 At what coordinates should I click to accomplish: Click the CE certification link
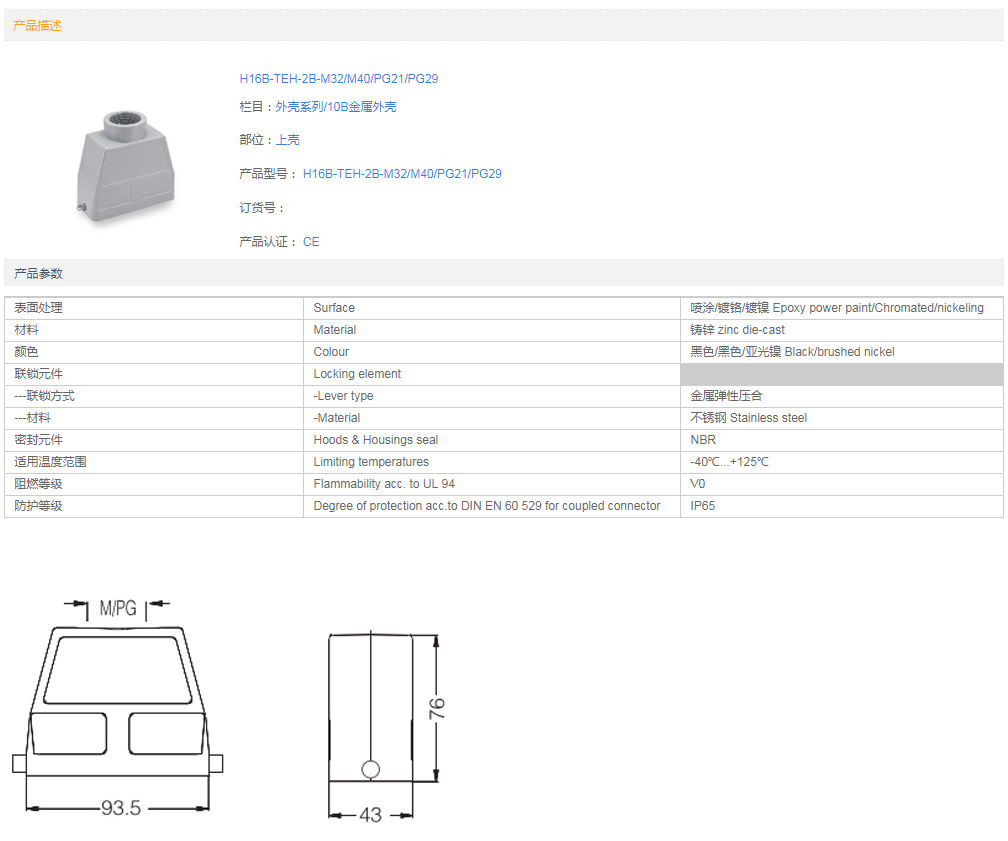point(311,242)
